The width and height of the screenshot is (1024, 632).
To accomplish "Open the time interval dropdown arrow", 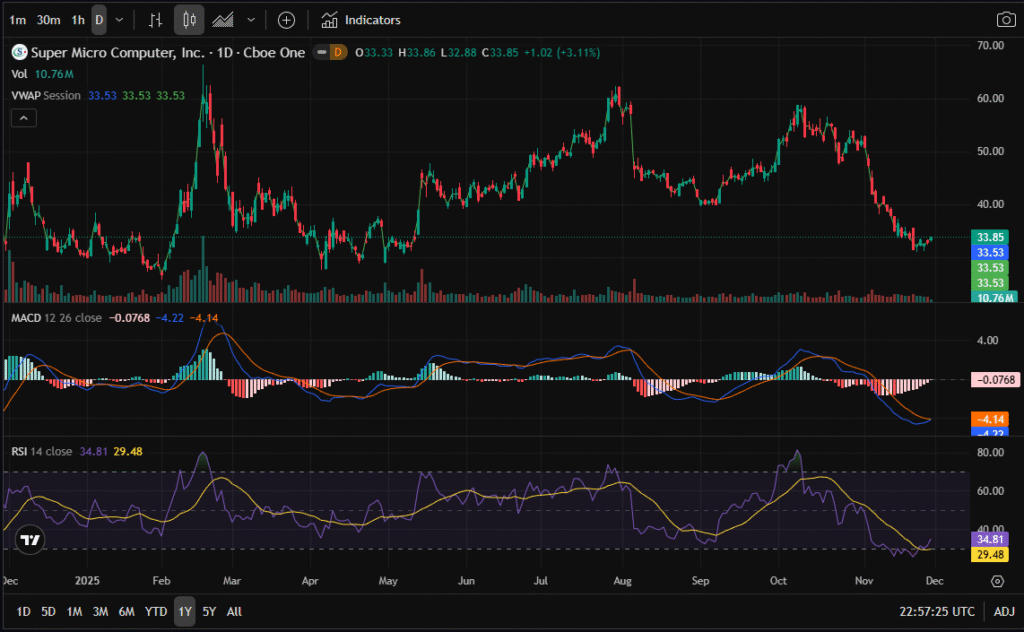I will 120,20.
